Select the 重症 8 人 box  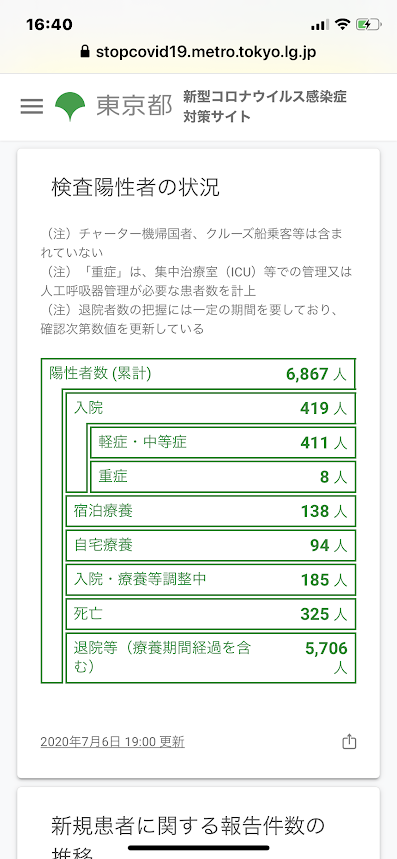pyautogui.click(x=223, y=477)
